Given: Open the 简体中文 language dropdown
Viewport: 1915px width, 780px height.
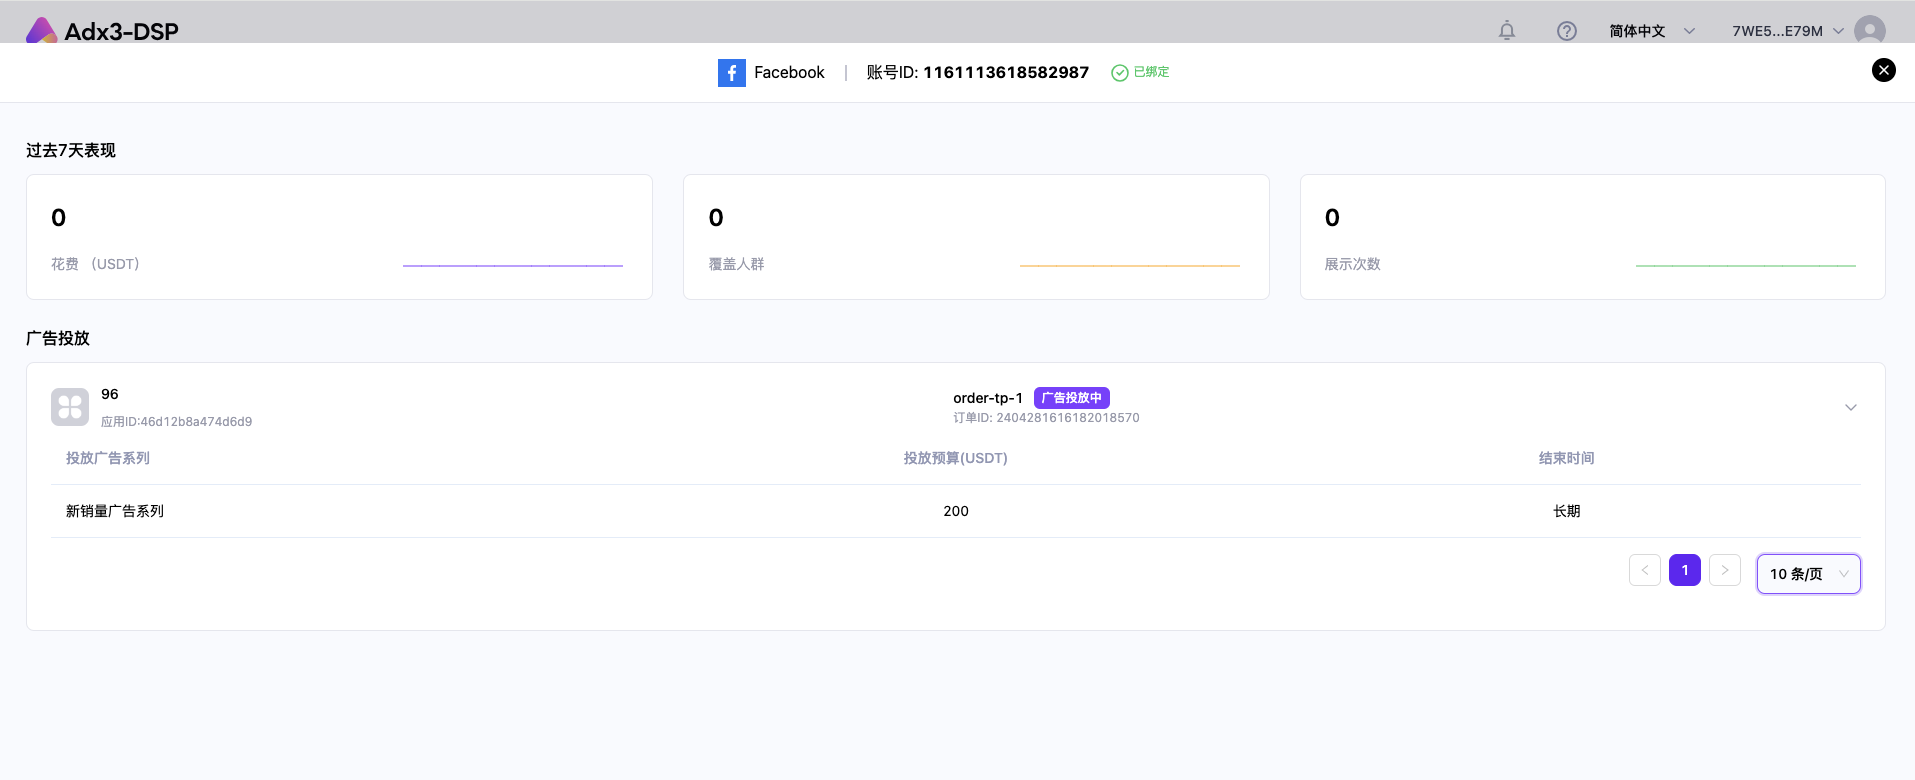Looking at the screenshot, I should point(1651,31).
